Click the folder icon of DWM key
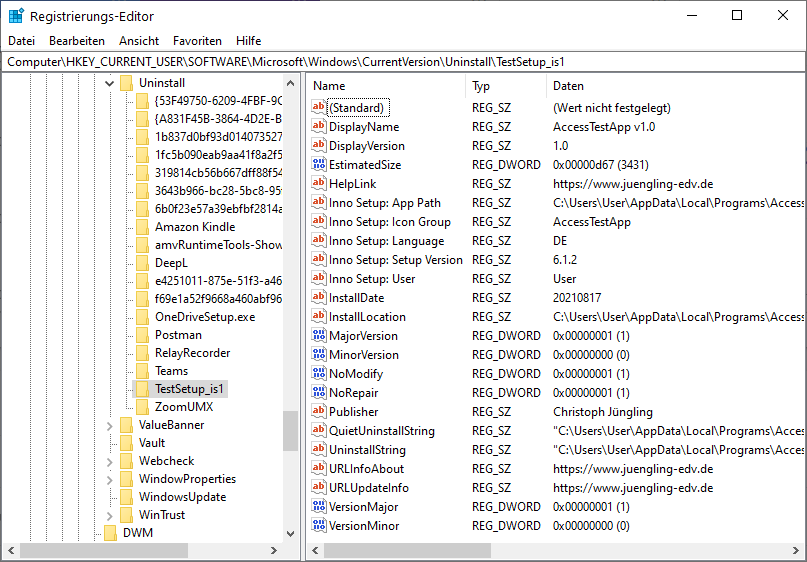The image size is (807, 562). (x=110, y=533)
